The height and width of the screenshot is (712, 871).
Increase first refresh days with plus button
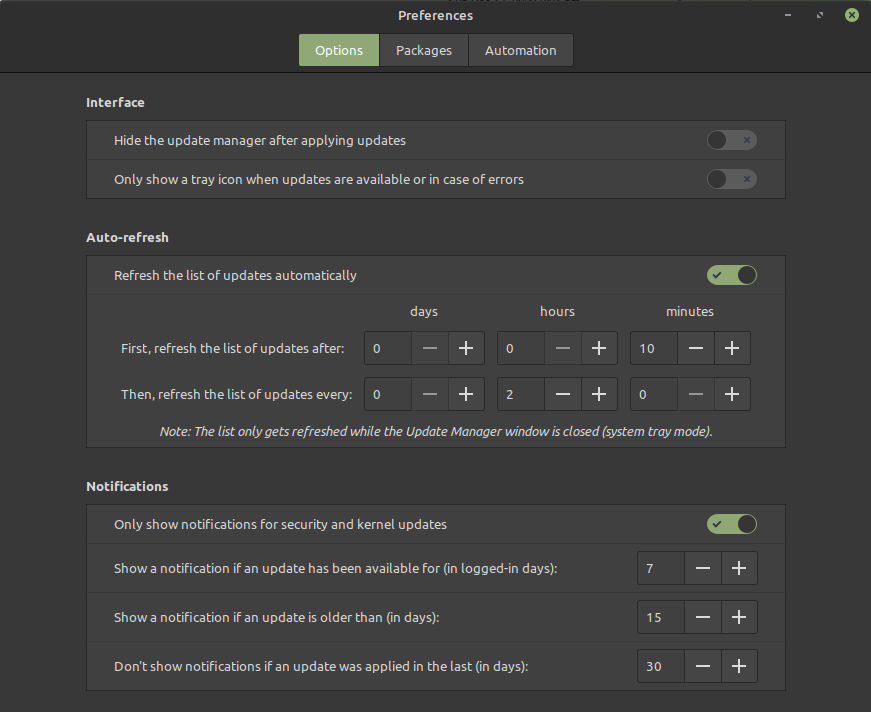466,348
